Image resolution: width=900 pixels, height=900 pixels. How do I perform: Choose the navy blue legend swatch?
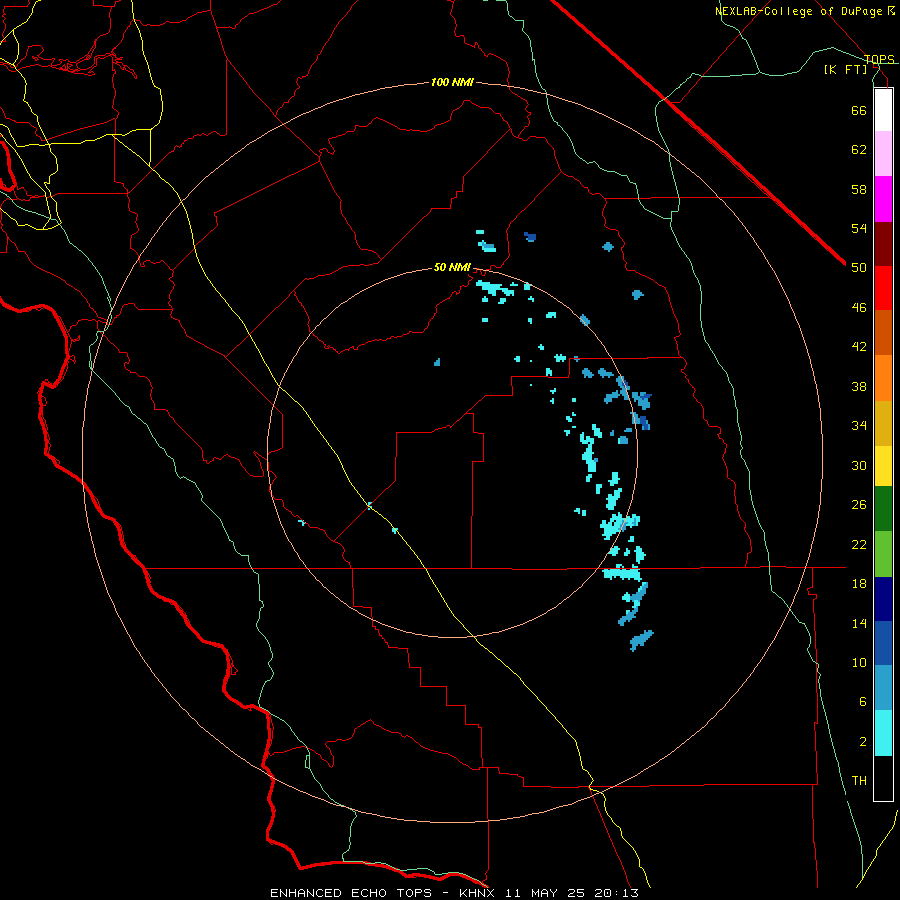click(883, 599)
